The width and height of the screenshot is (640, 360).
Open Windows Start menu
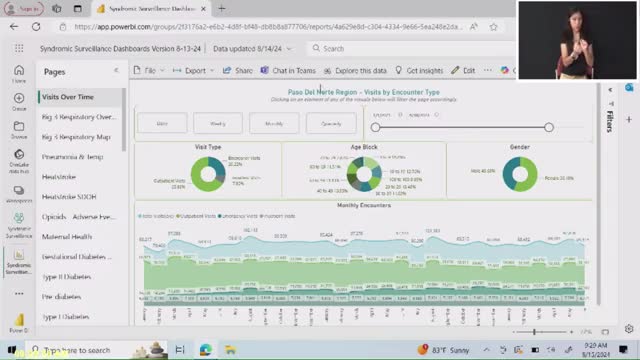tap(11, 350)
